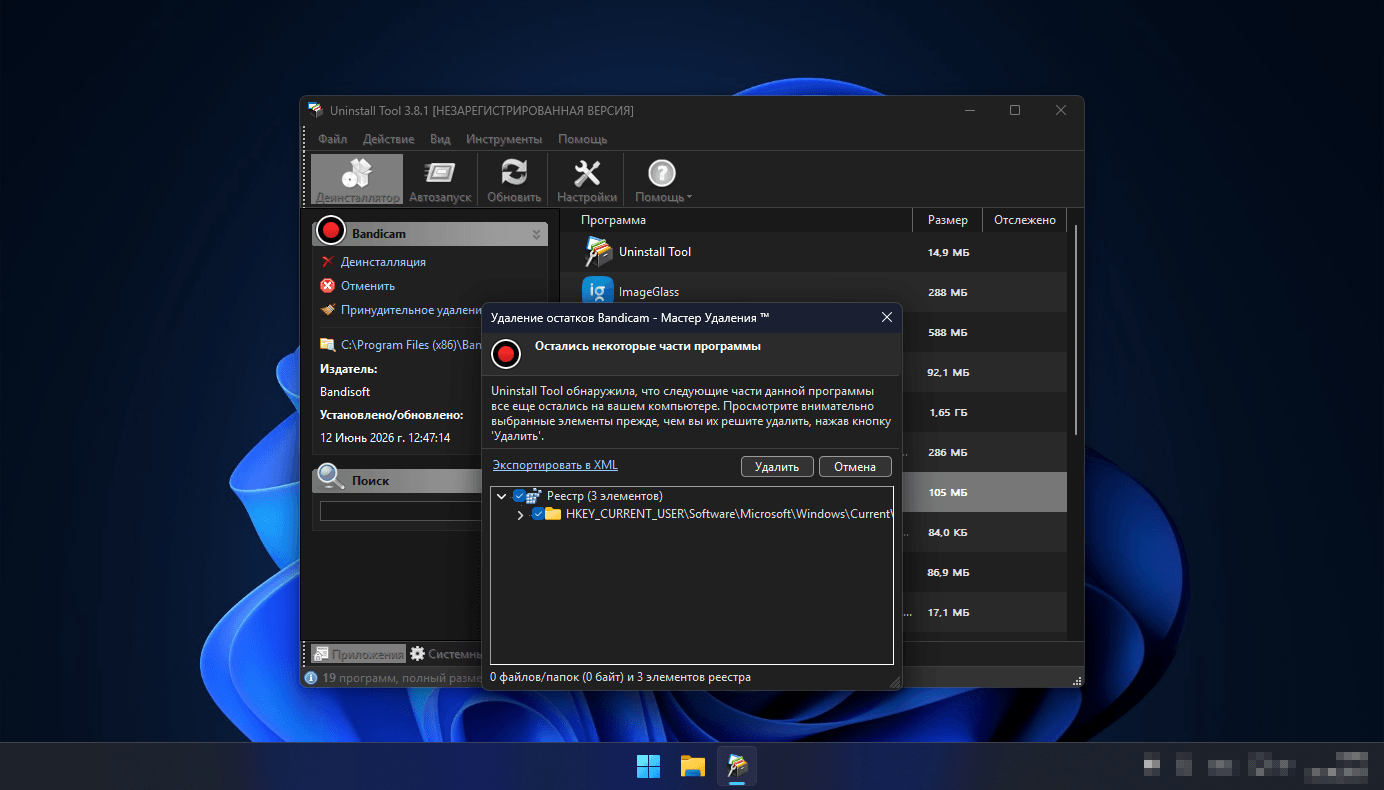This screenshot has width=1384, height=790.
Task: Click the 86,9 МБ size cell
Action: pos(948,572)
